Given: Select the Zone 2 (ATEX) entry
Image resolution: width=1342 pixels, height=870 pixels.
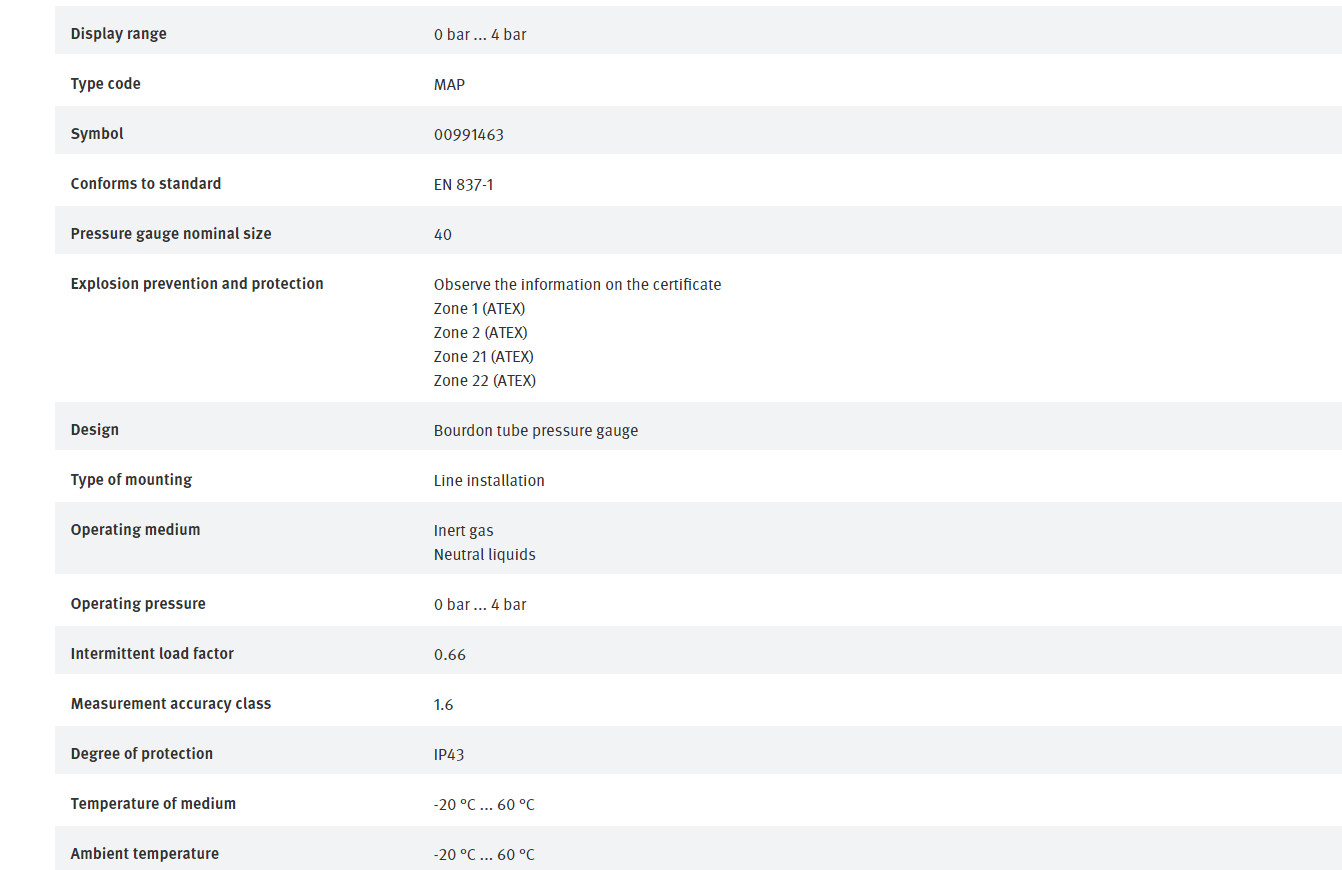Looking at the screenshot, I should click(x=480, y=333).
